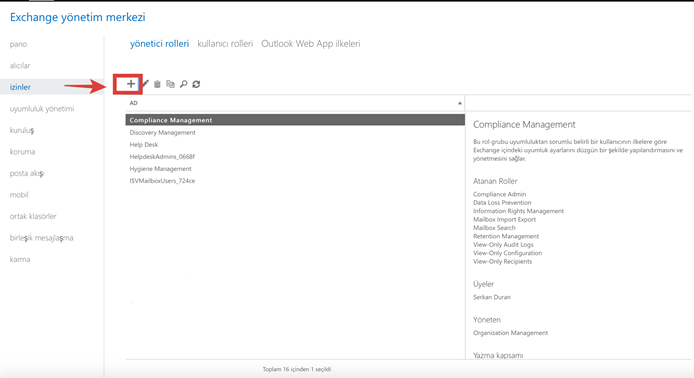Click Retention Management role text
The height and width of the screenshot is (378, 694).
coord(506,236)
